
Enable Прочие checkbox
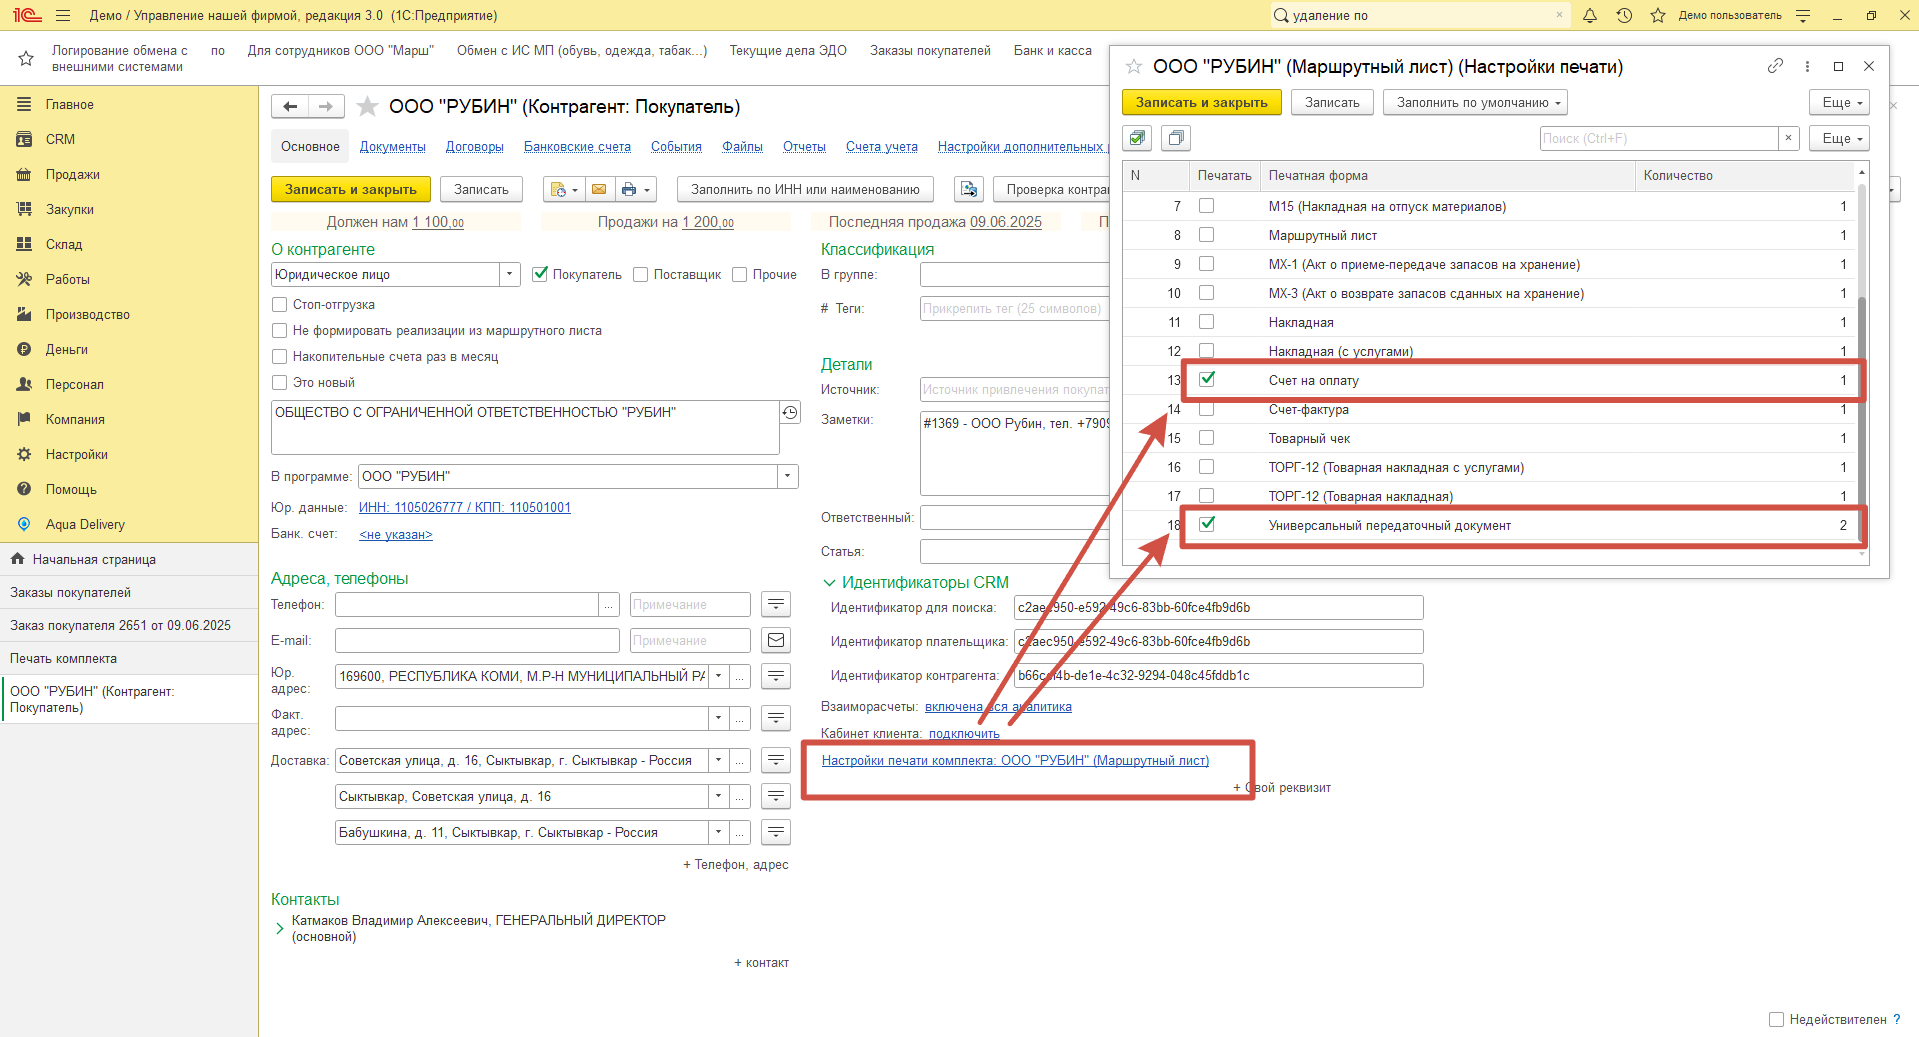point(740,274)
